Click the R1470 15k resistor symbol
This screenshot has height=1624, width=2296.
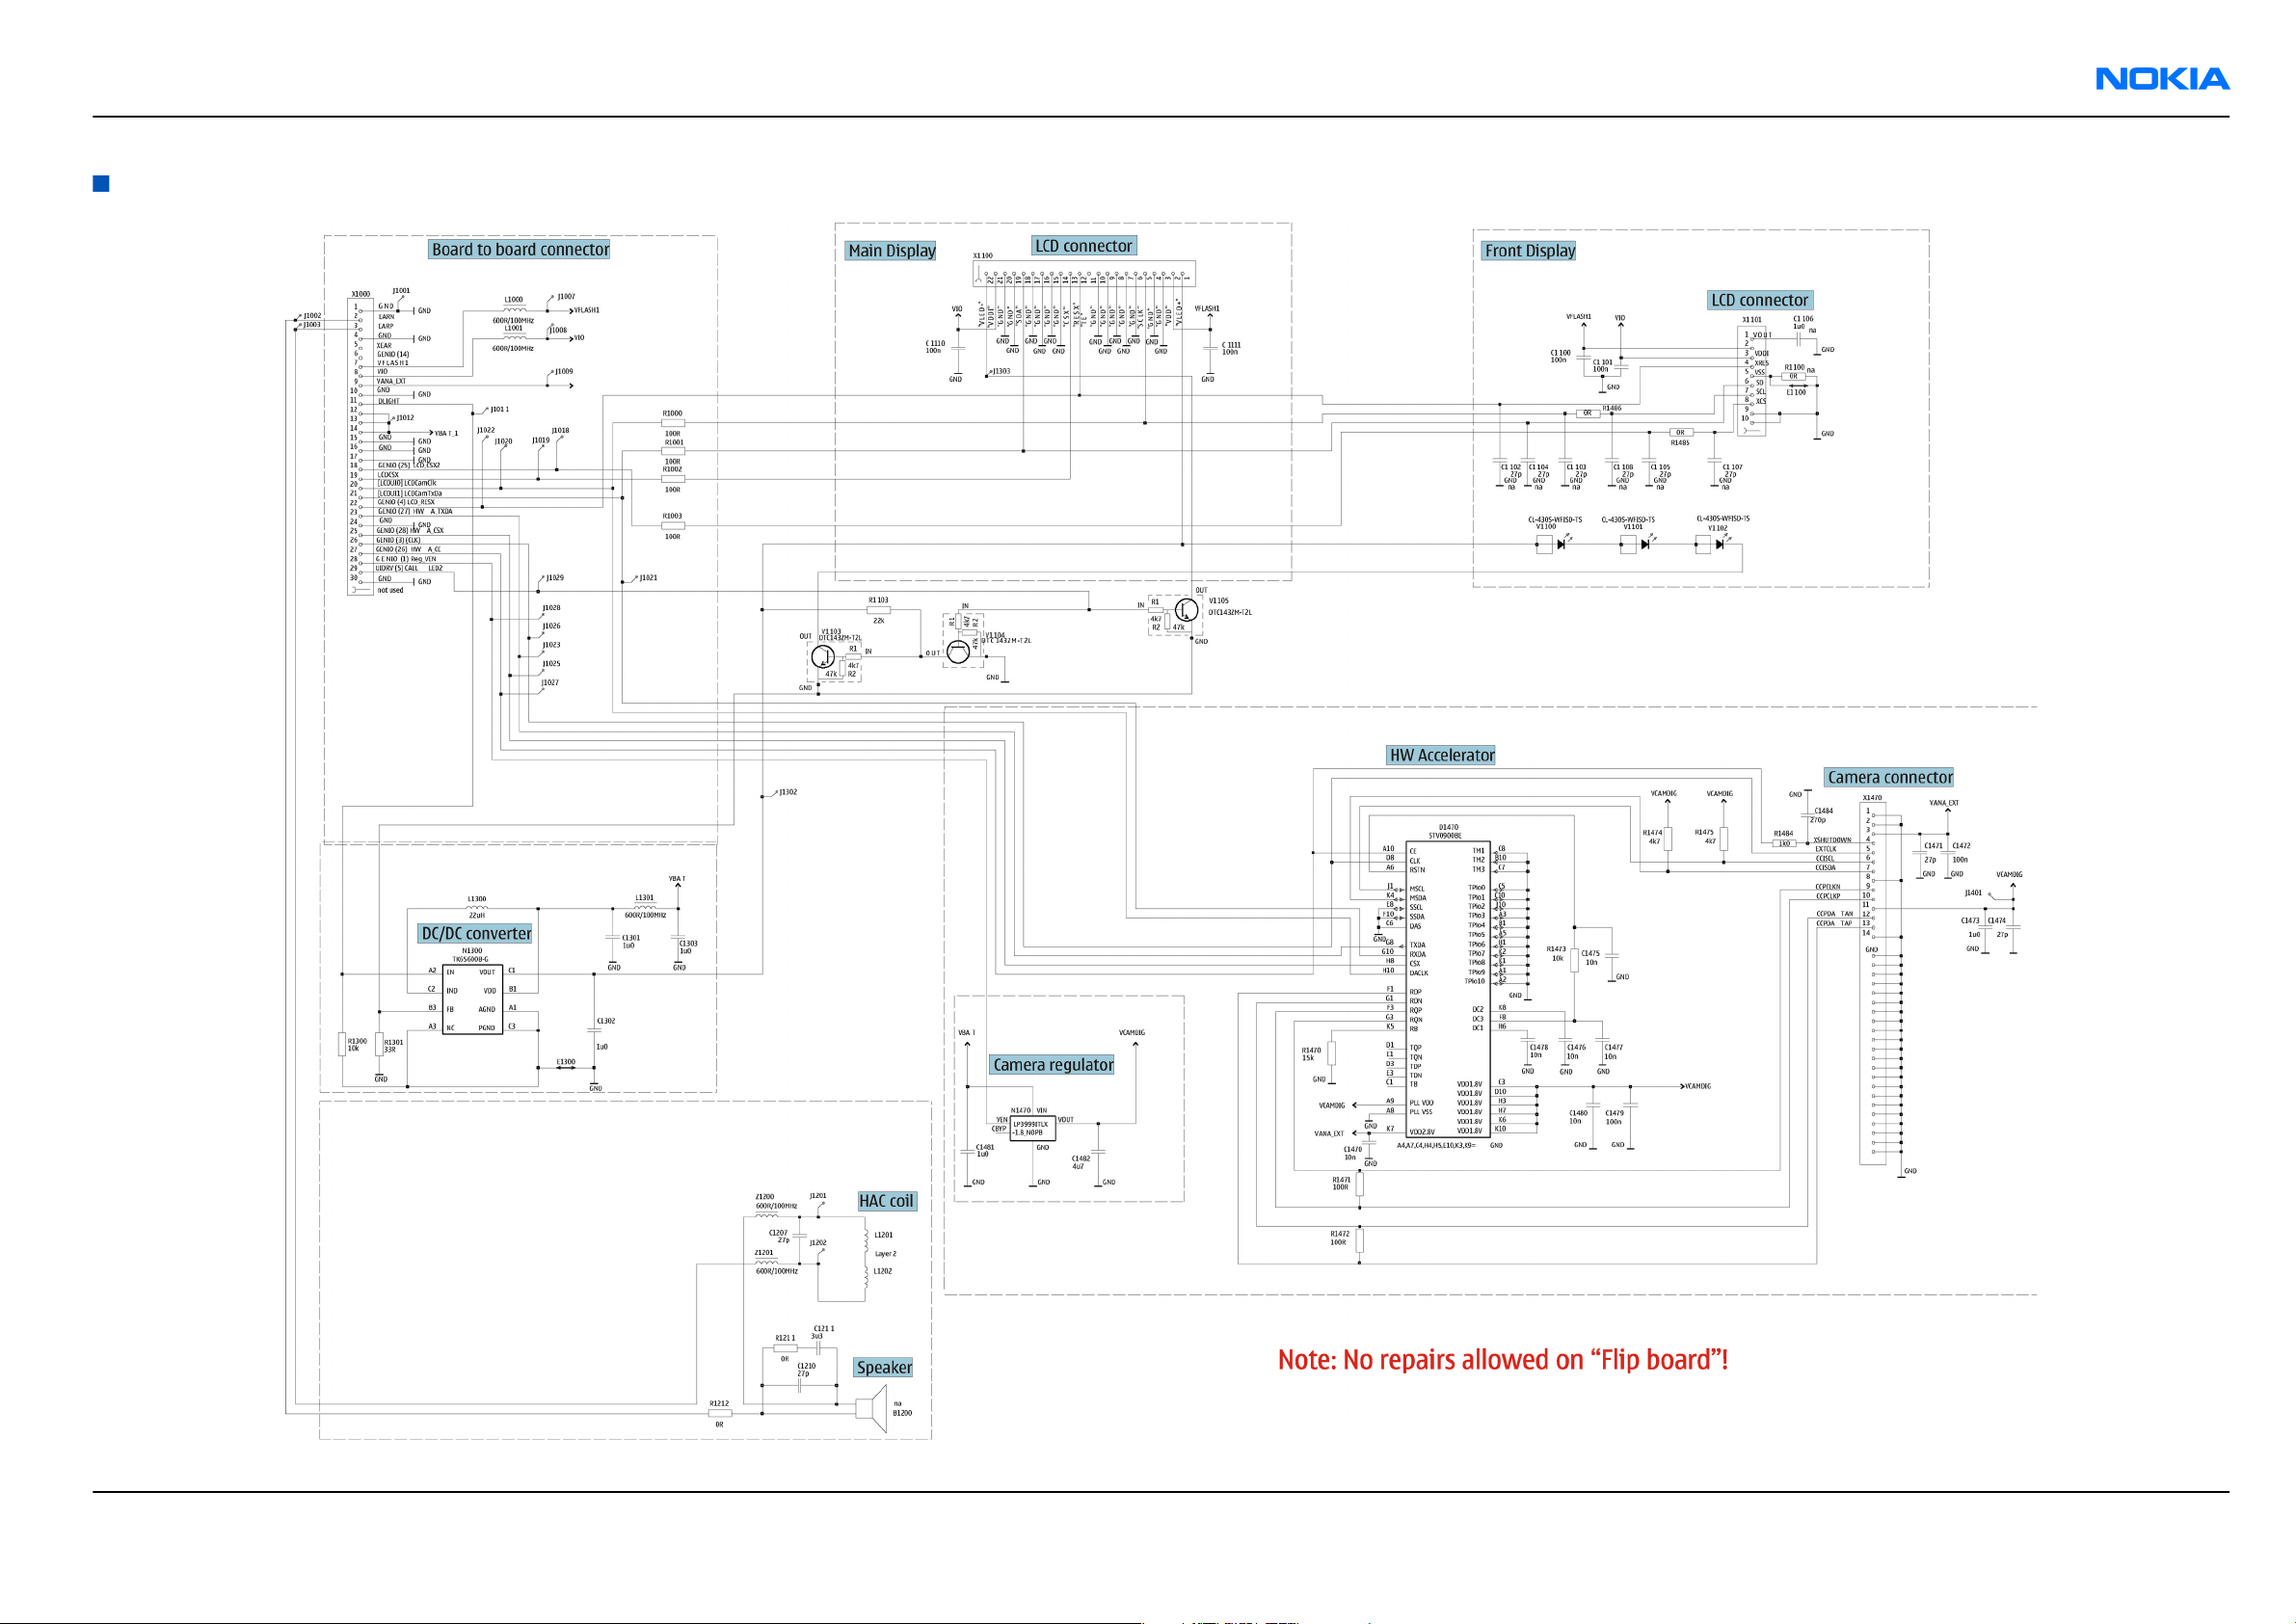pyautogui.click(x=1331, y=1053)
